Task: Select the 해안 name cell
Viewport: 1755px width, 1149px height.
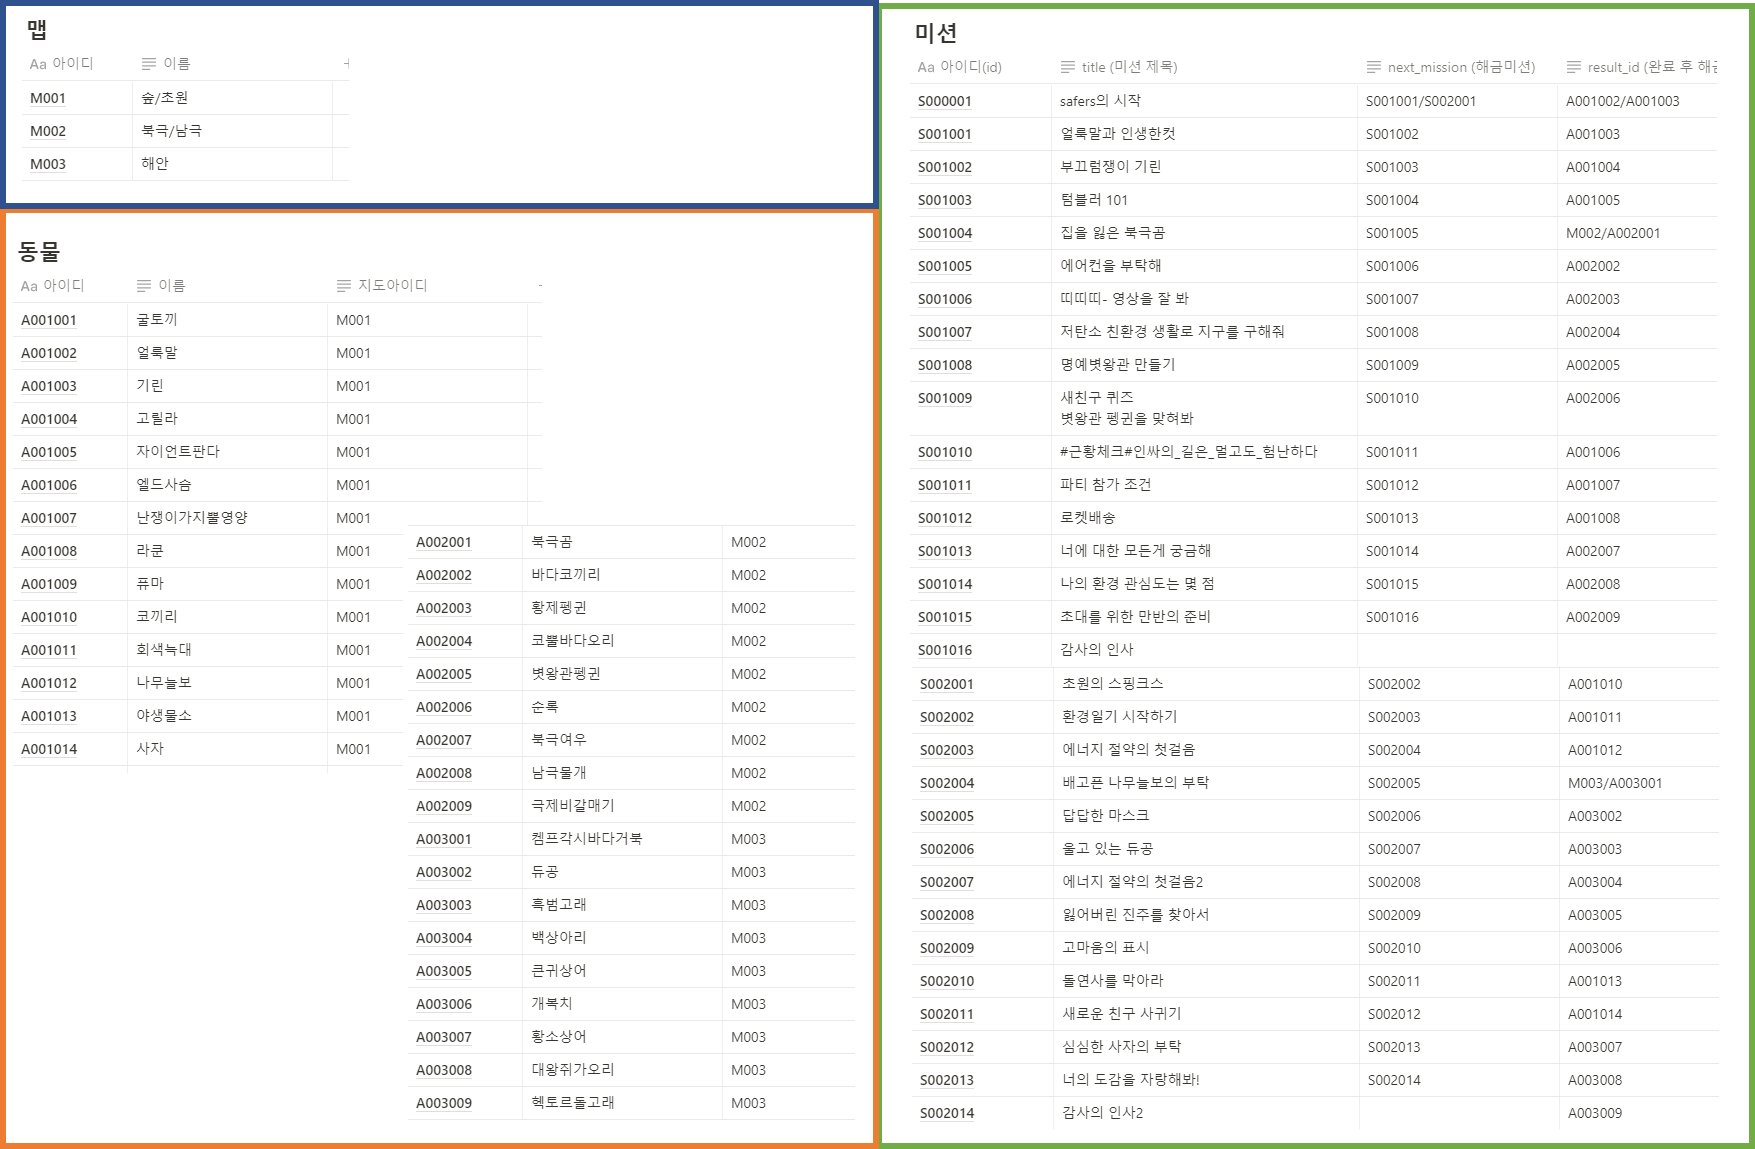Action: pos(232,164)
